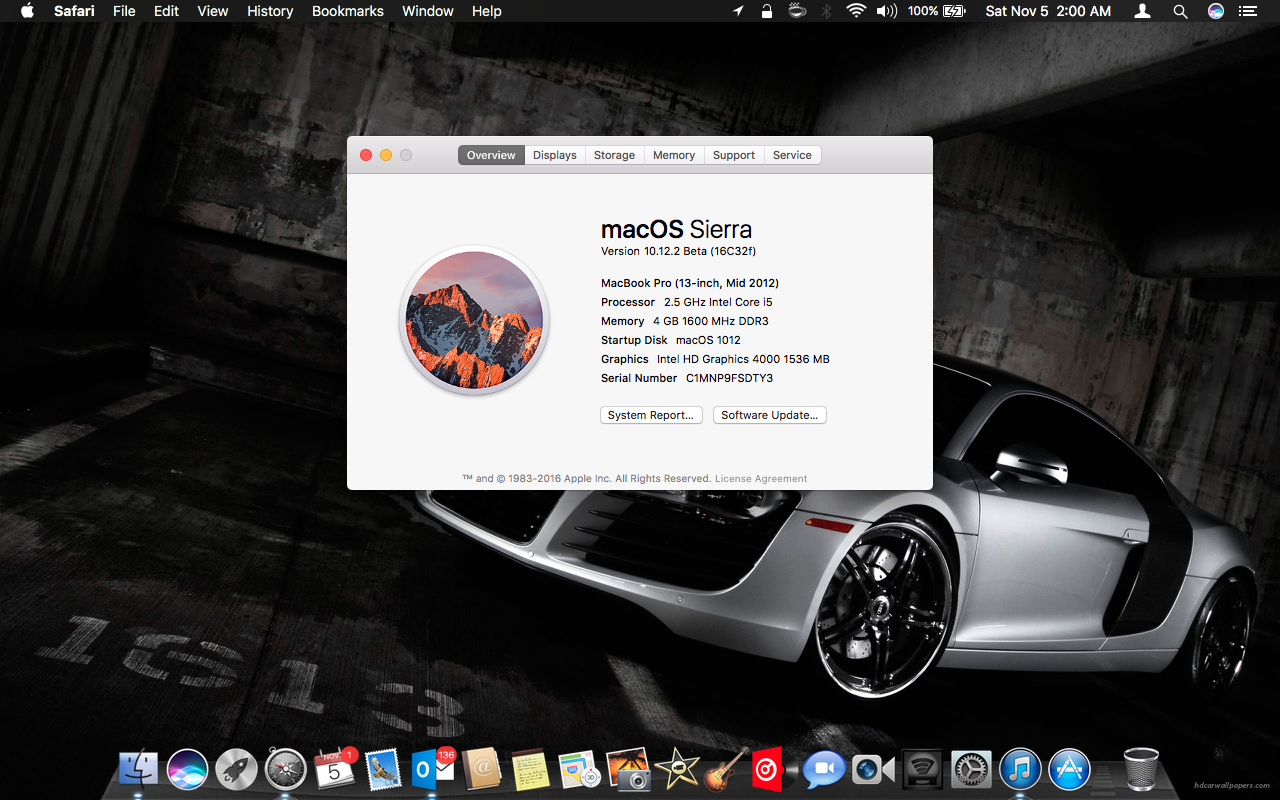Click the volume speaker icon in menu bar
1280x800 pixels.
[x=886, y=11]
